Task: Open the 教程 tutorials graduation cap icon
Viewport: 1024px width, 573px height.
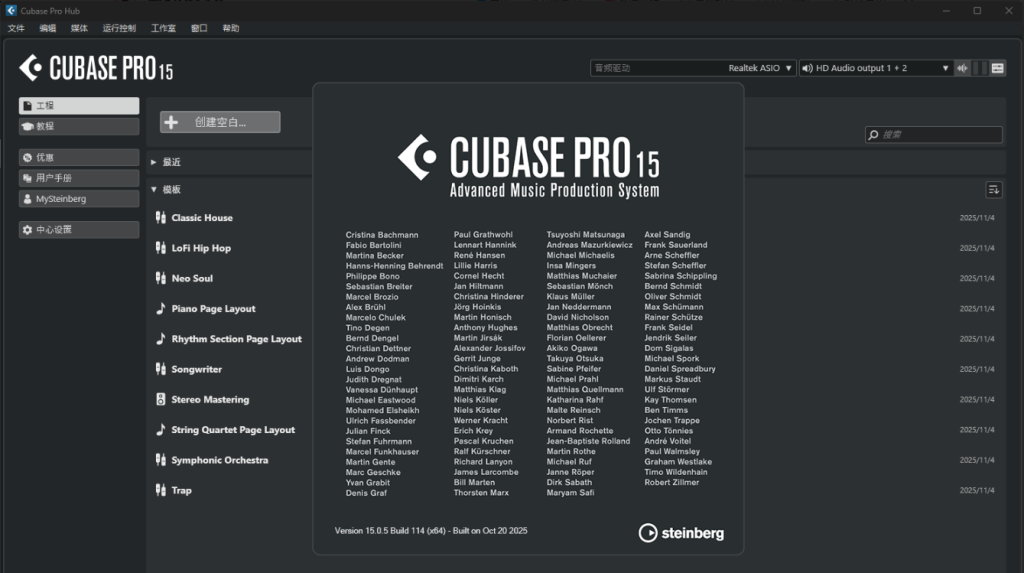Action: tap(27, 127)
